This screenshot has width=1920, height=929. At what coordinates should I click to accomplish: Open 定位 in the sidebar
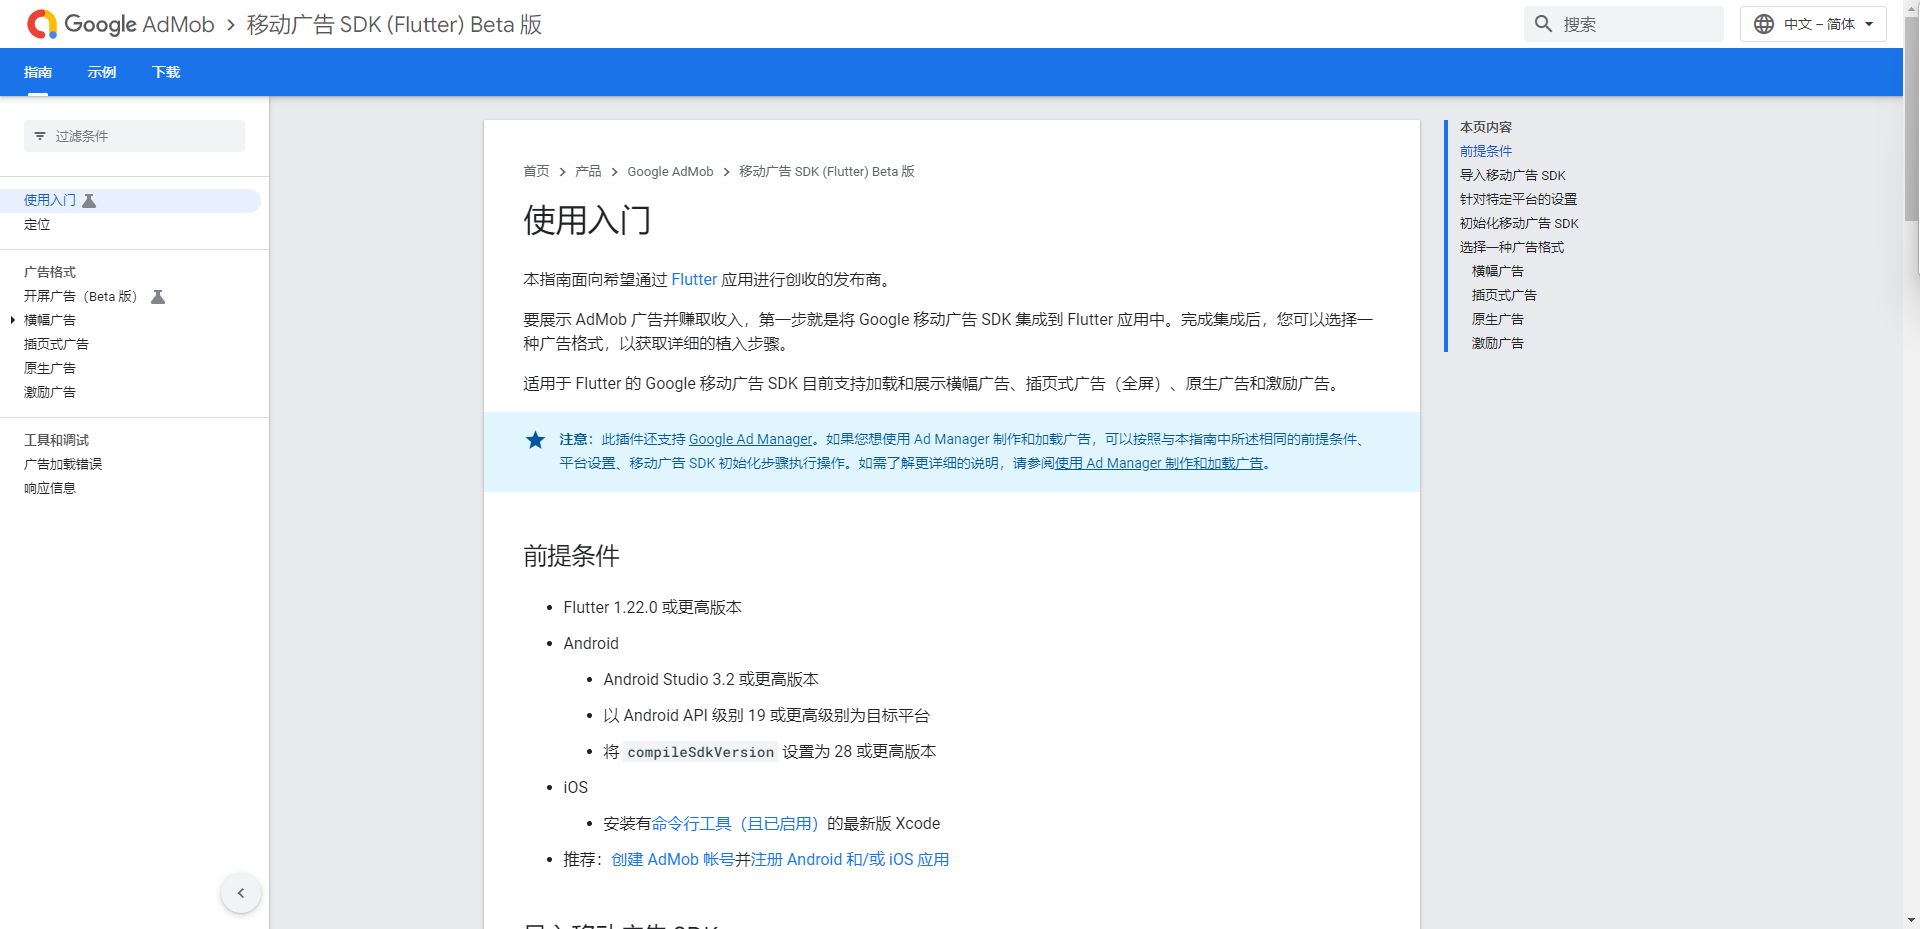click(x=37, y=224)
